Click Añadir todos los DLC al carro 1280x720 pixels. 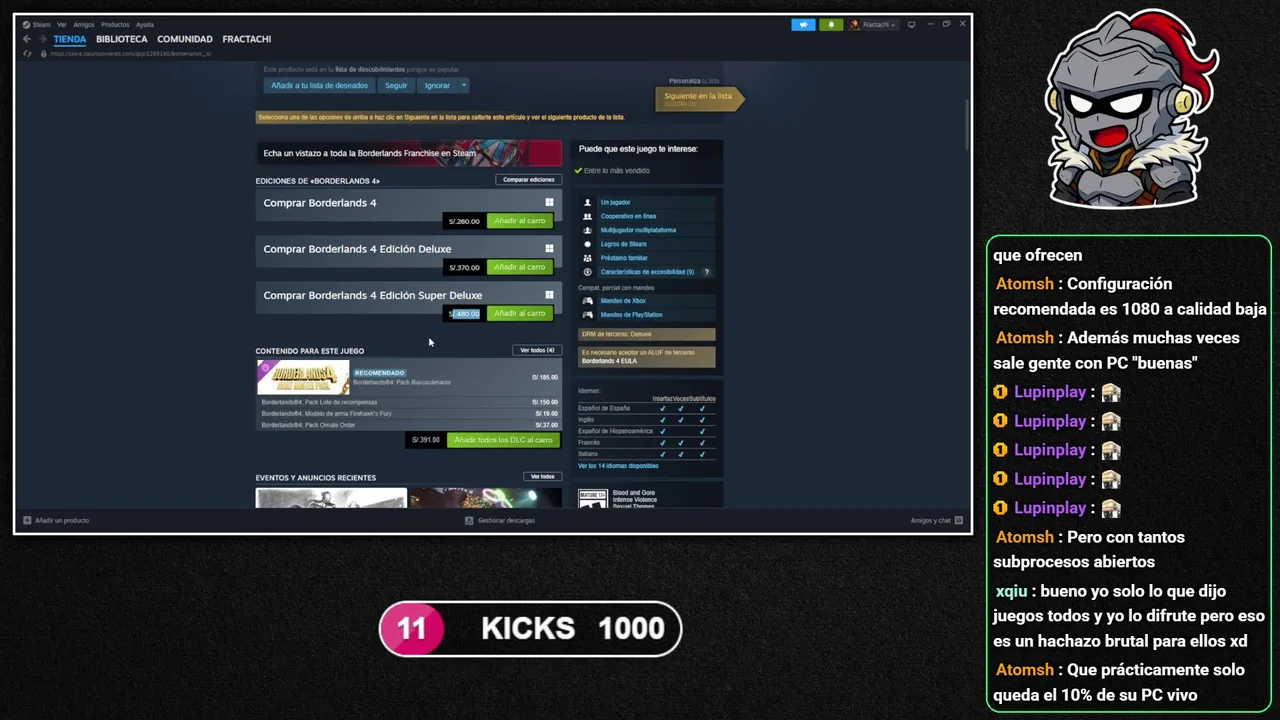pos(503,440)
